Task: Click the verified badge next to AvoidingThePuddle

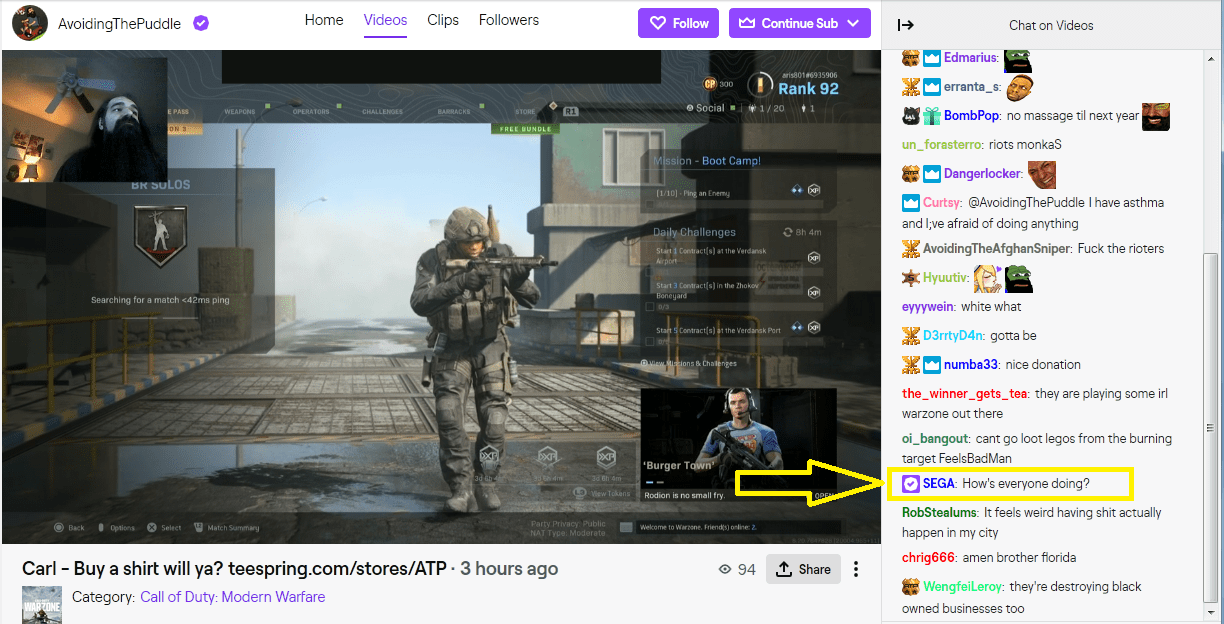Action: pyautogui.click(x=201, y=23)
